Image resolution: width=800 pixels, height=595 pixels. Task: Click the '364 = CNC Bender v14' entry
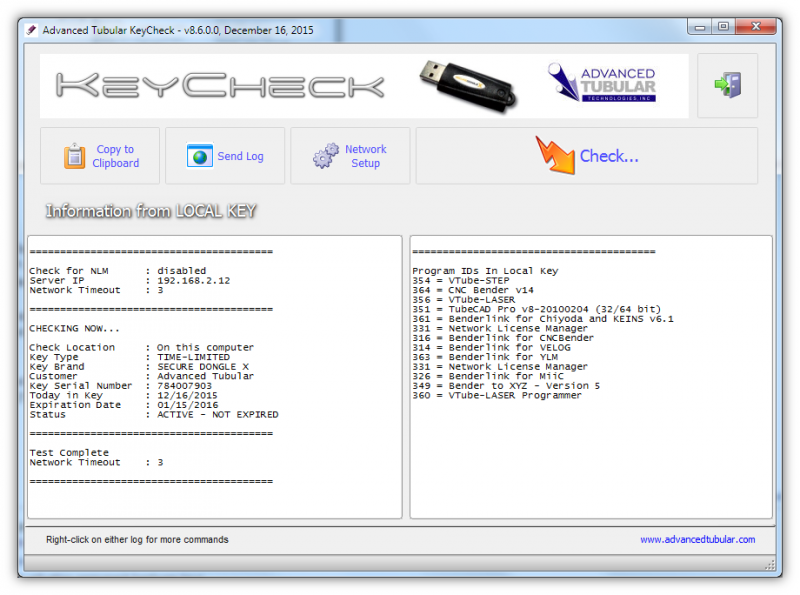coord(473,290)
